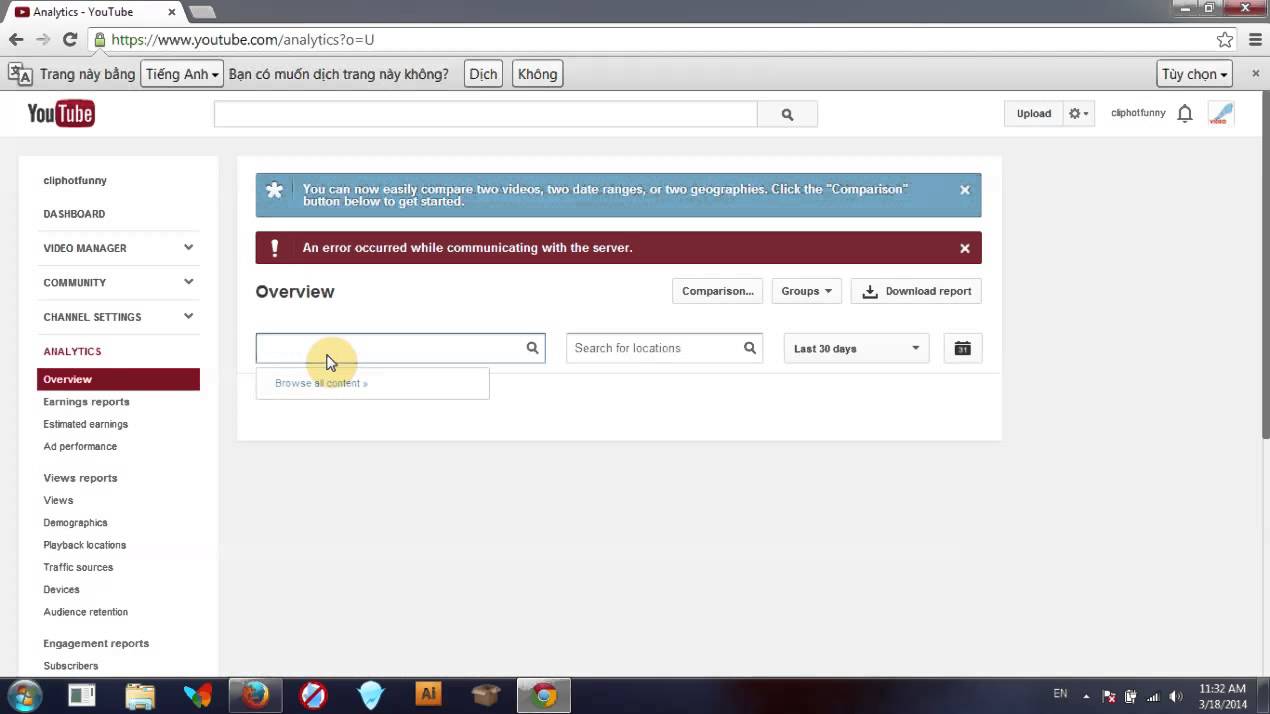Open a new browser tab
Image resolution: width=1270 pixels, height=714 pixels.
click(x=203, y=12)
